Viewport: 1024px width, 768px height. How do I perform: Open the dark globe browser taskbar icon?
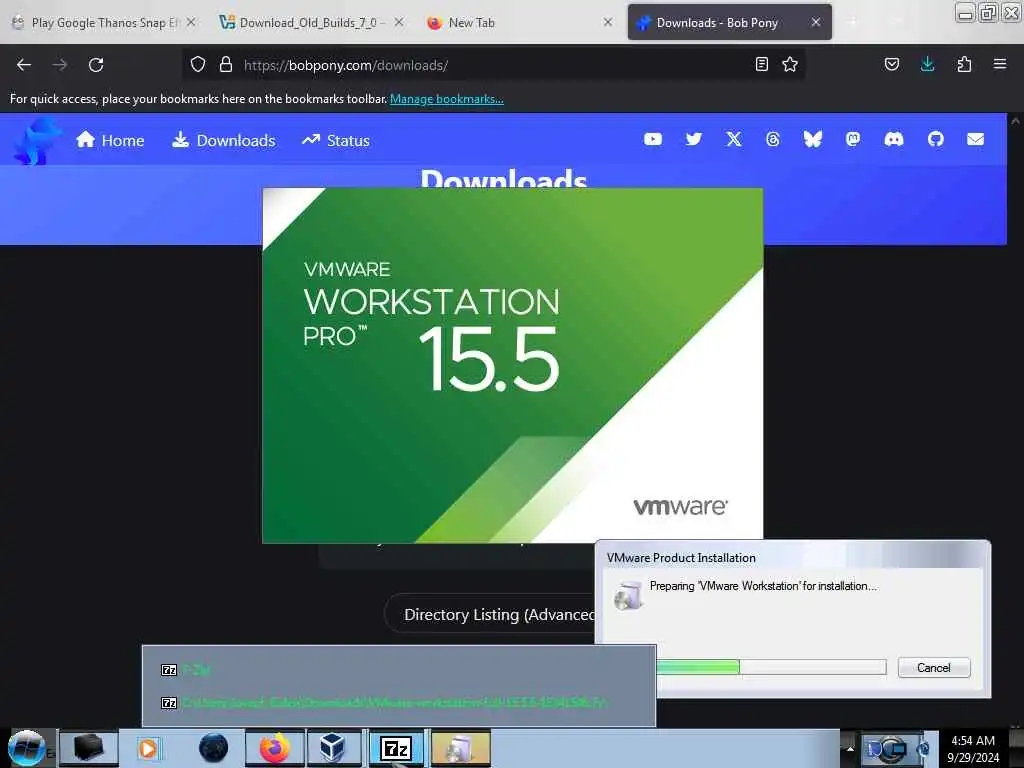[214, 748]
